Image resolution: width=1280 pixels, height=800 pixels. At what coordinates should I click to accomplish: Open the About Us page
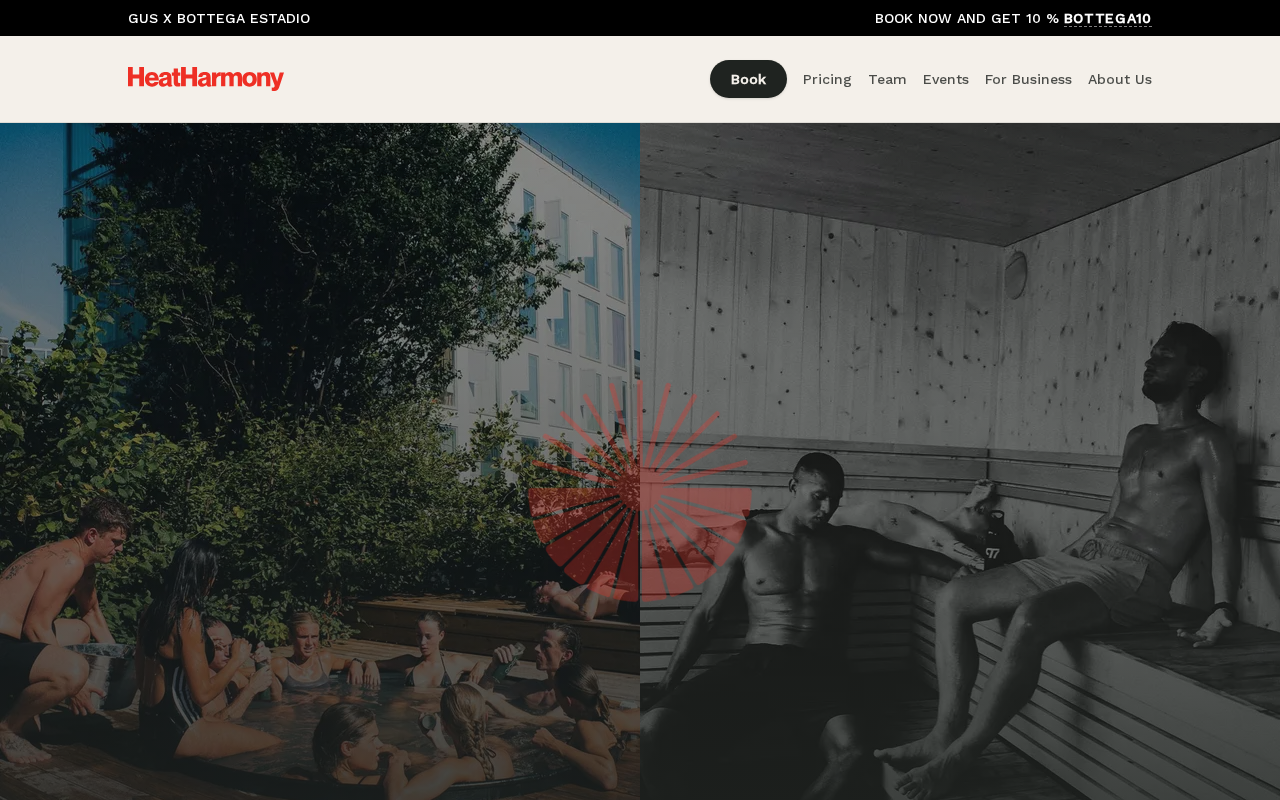click(1120, 79)
